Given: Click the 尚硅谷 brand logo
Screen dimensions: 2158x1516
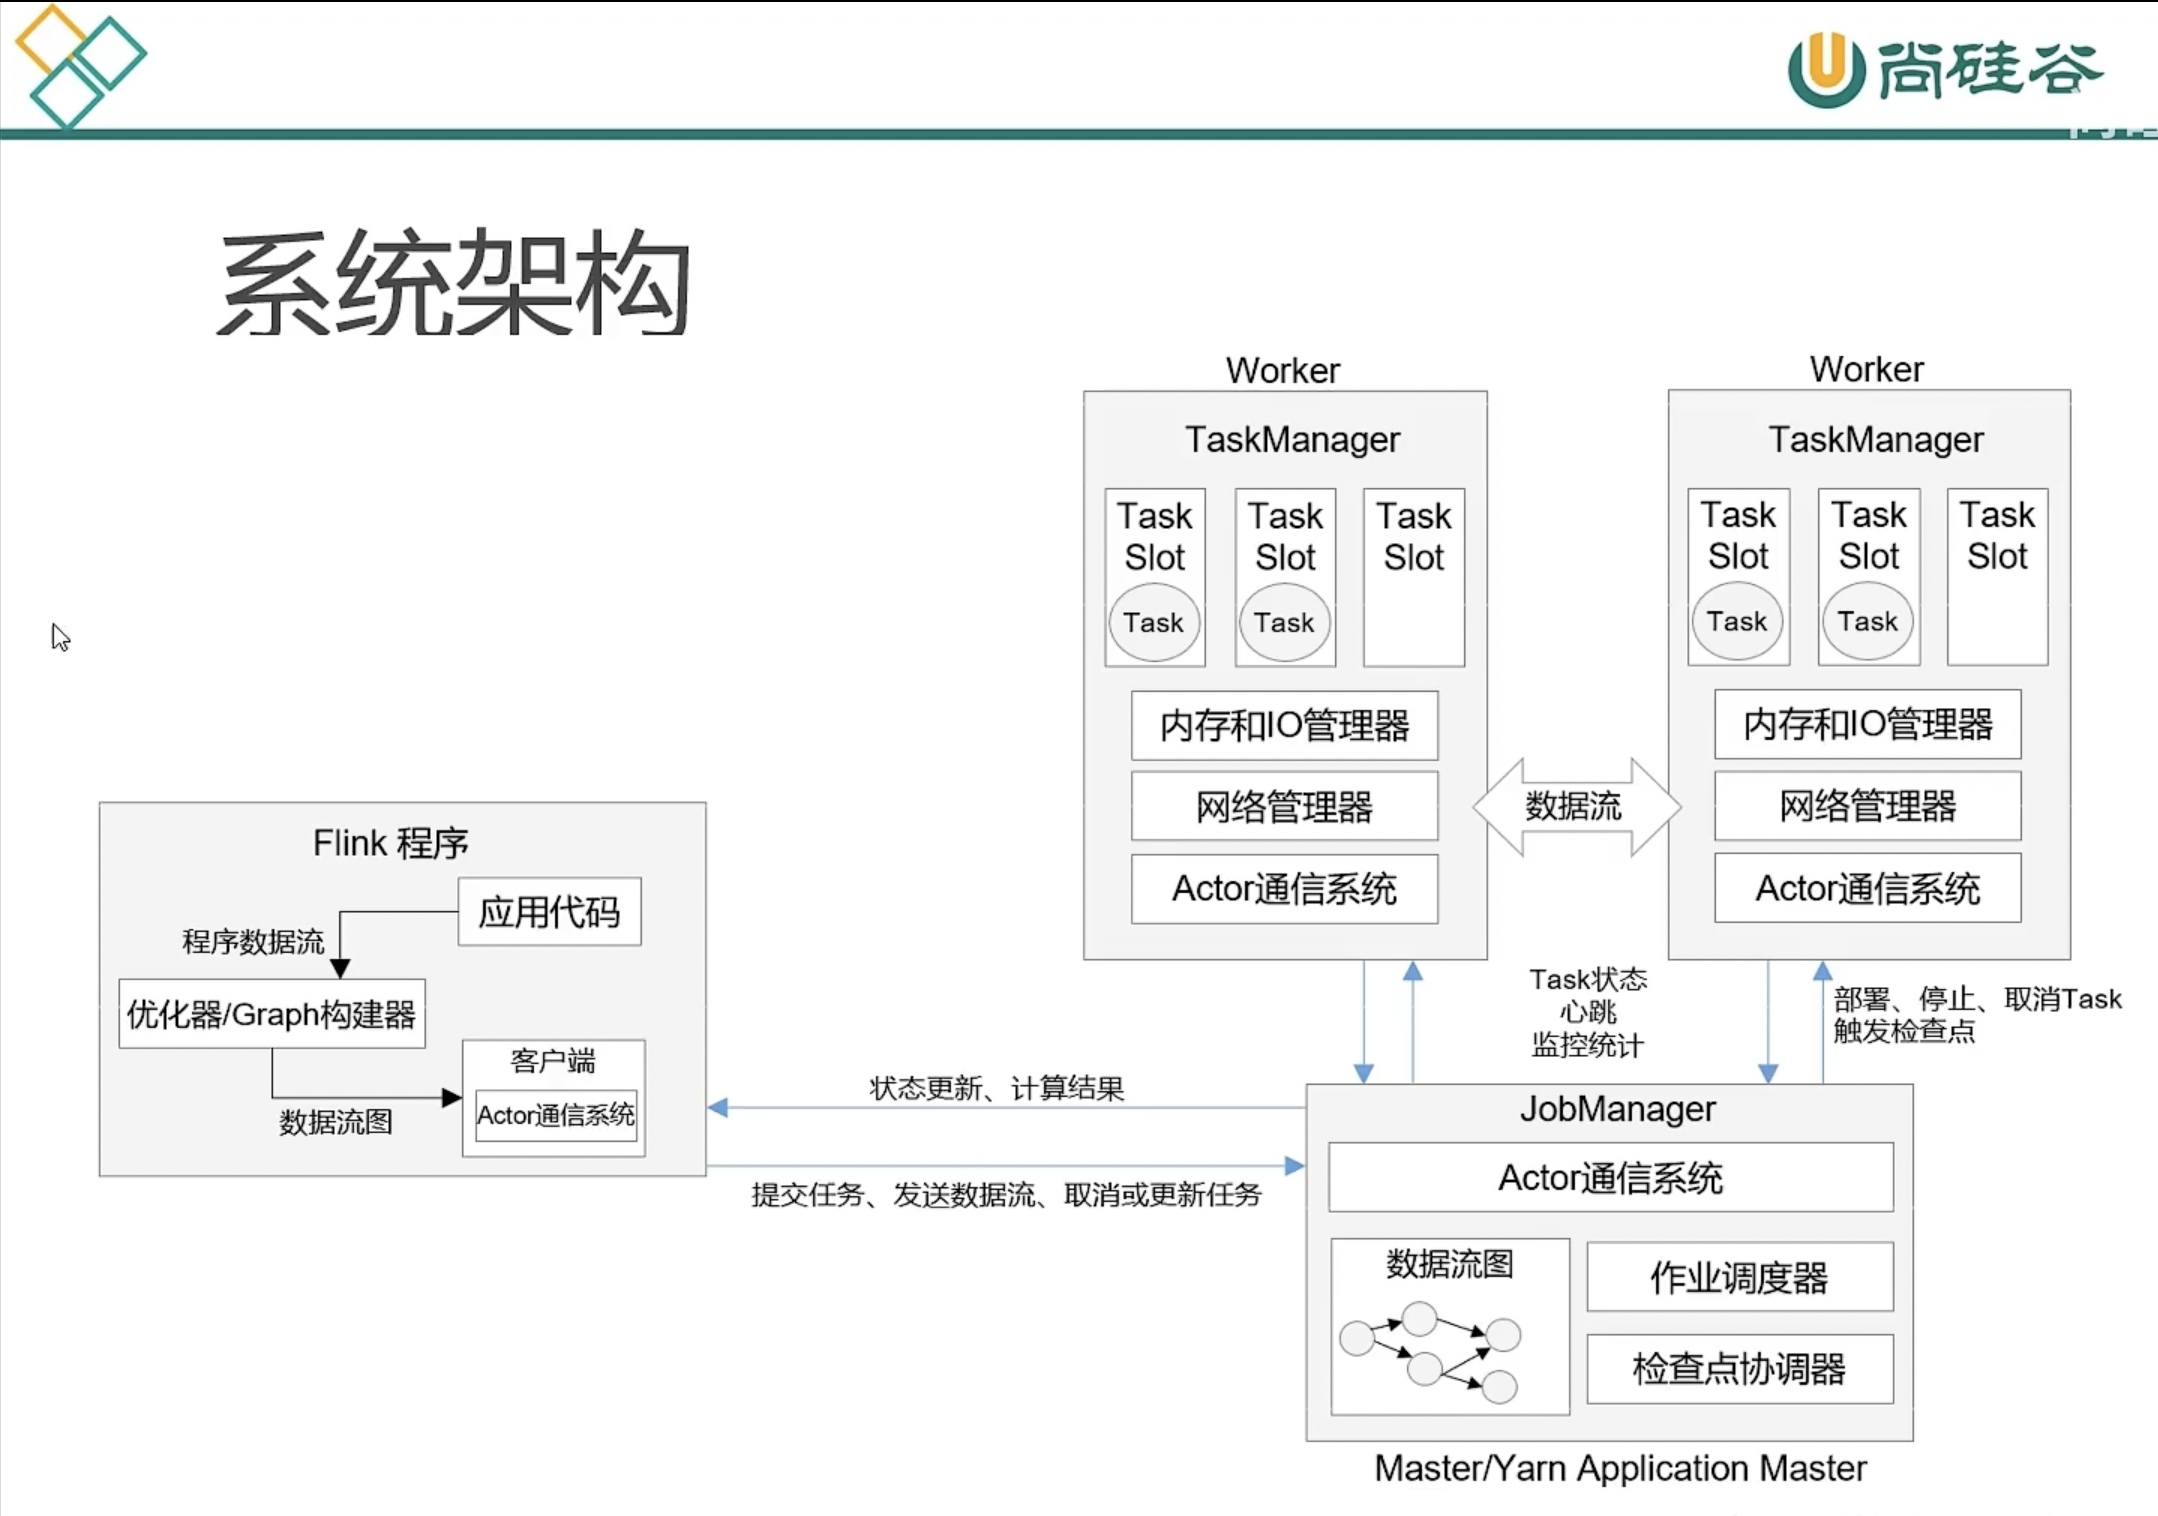Looking at the screenshot, I should 1944,69.
